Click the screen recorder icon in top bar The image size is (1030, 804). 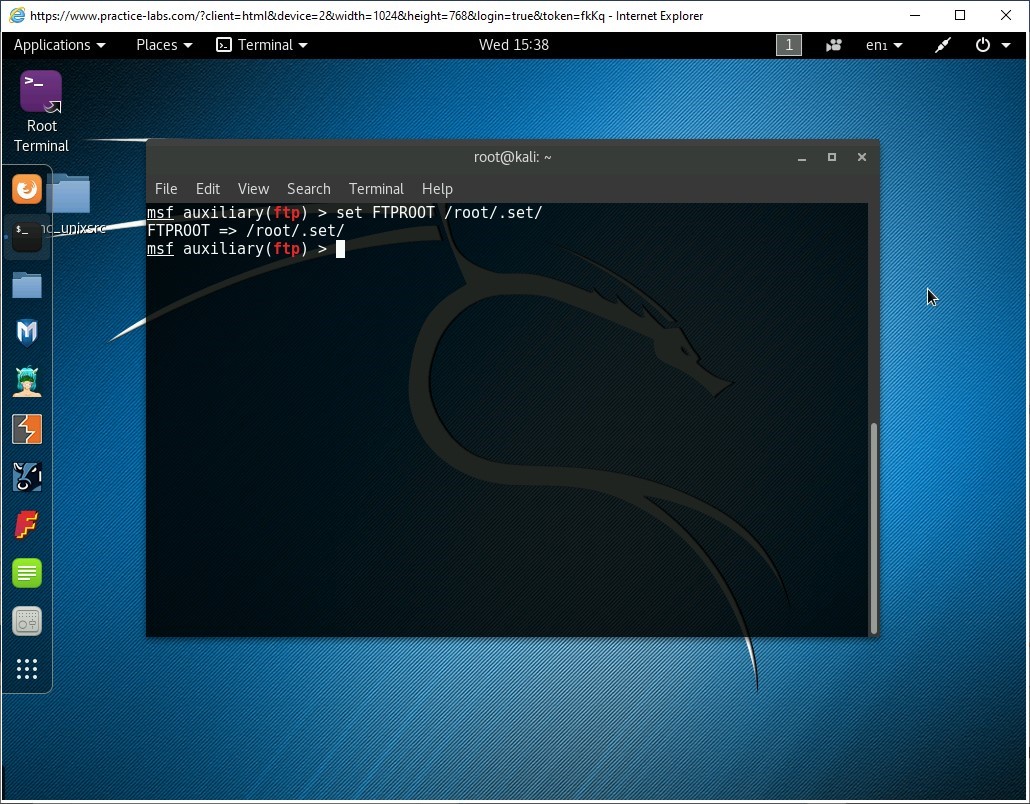[x=834, y=45]
